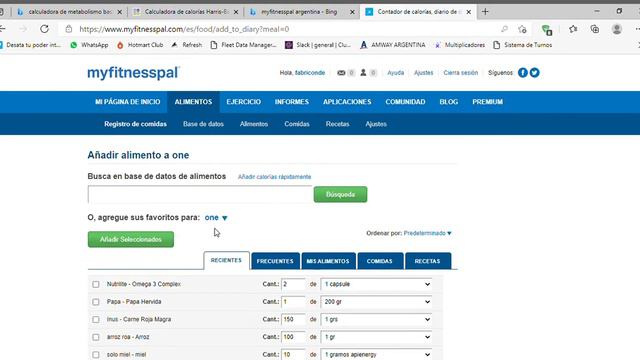Go to MI PÁGINA DE INICIO
This screenshot has height=360, width=640.
[128, 102]
